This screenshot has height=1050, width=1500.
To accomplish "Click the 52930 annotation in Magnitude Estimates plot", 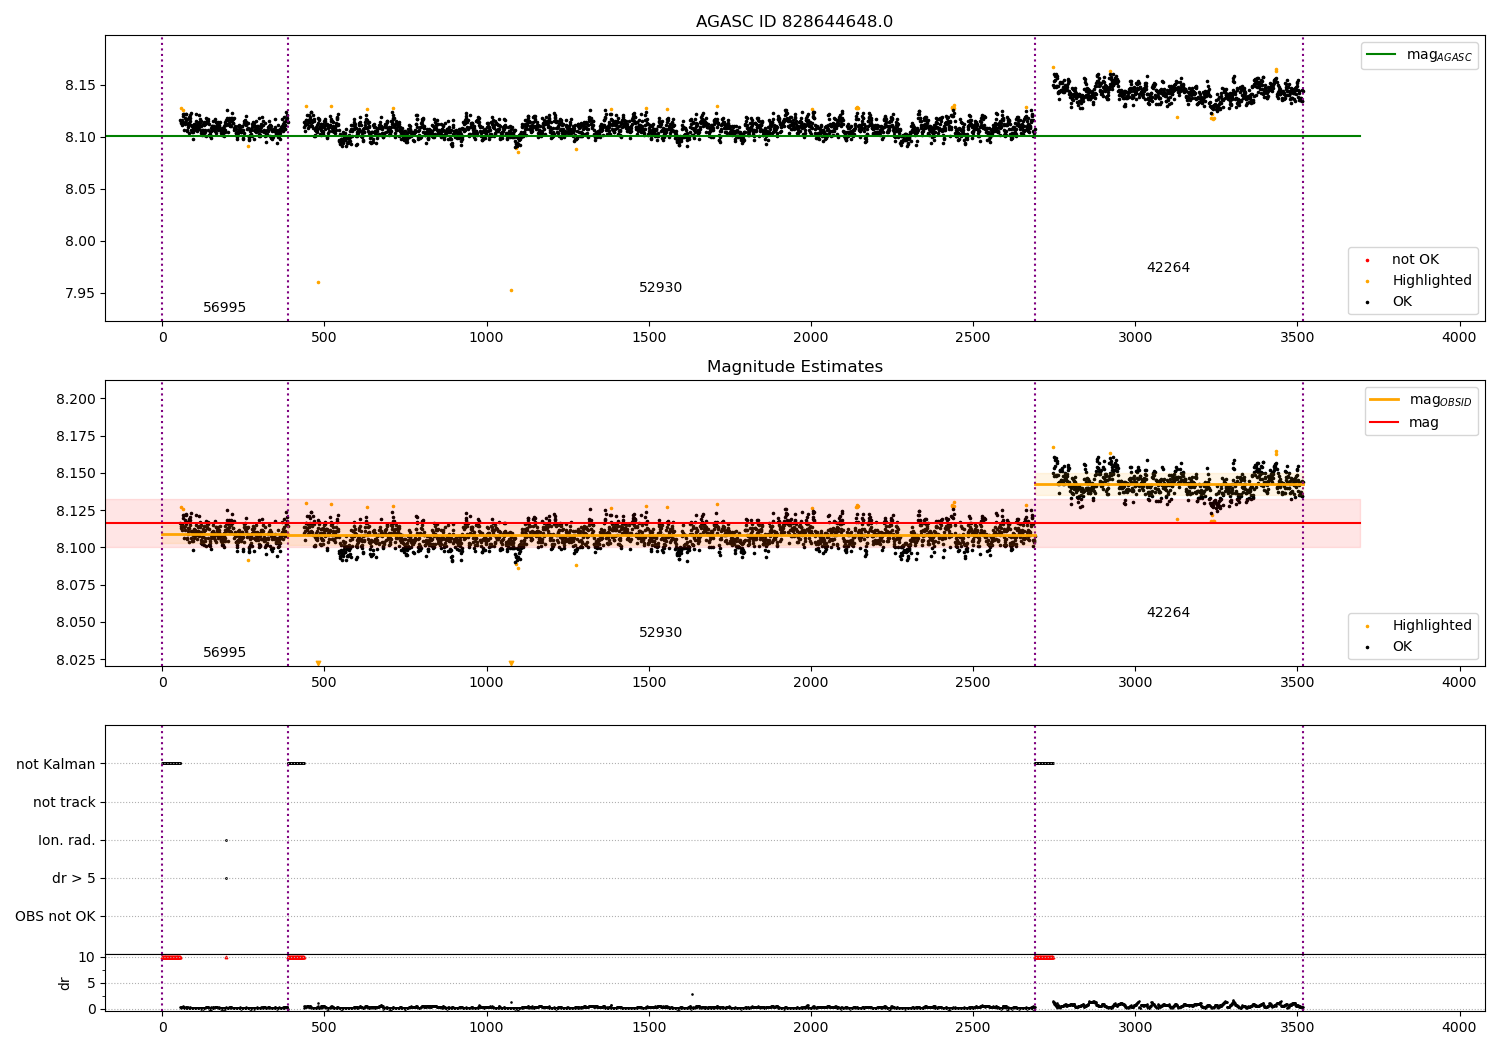I will click(660, 633).
